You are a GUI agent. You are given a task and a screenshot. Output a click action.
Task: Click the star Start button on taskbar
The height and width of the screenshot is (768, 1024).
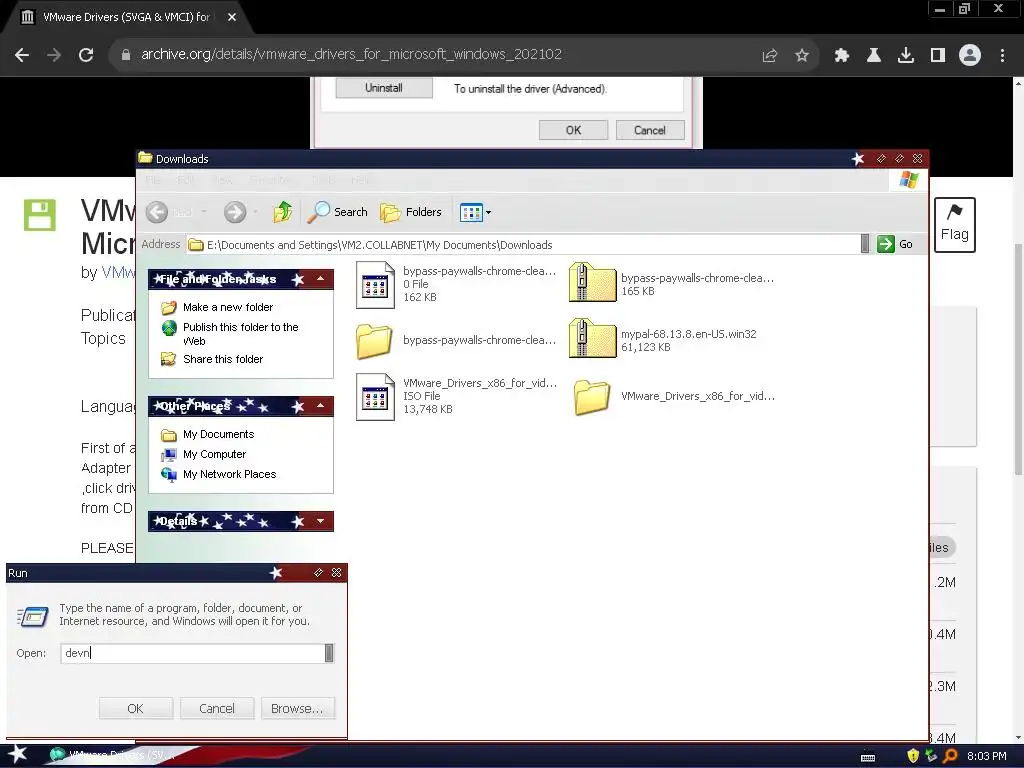[x=18, y=755]
